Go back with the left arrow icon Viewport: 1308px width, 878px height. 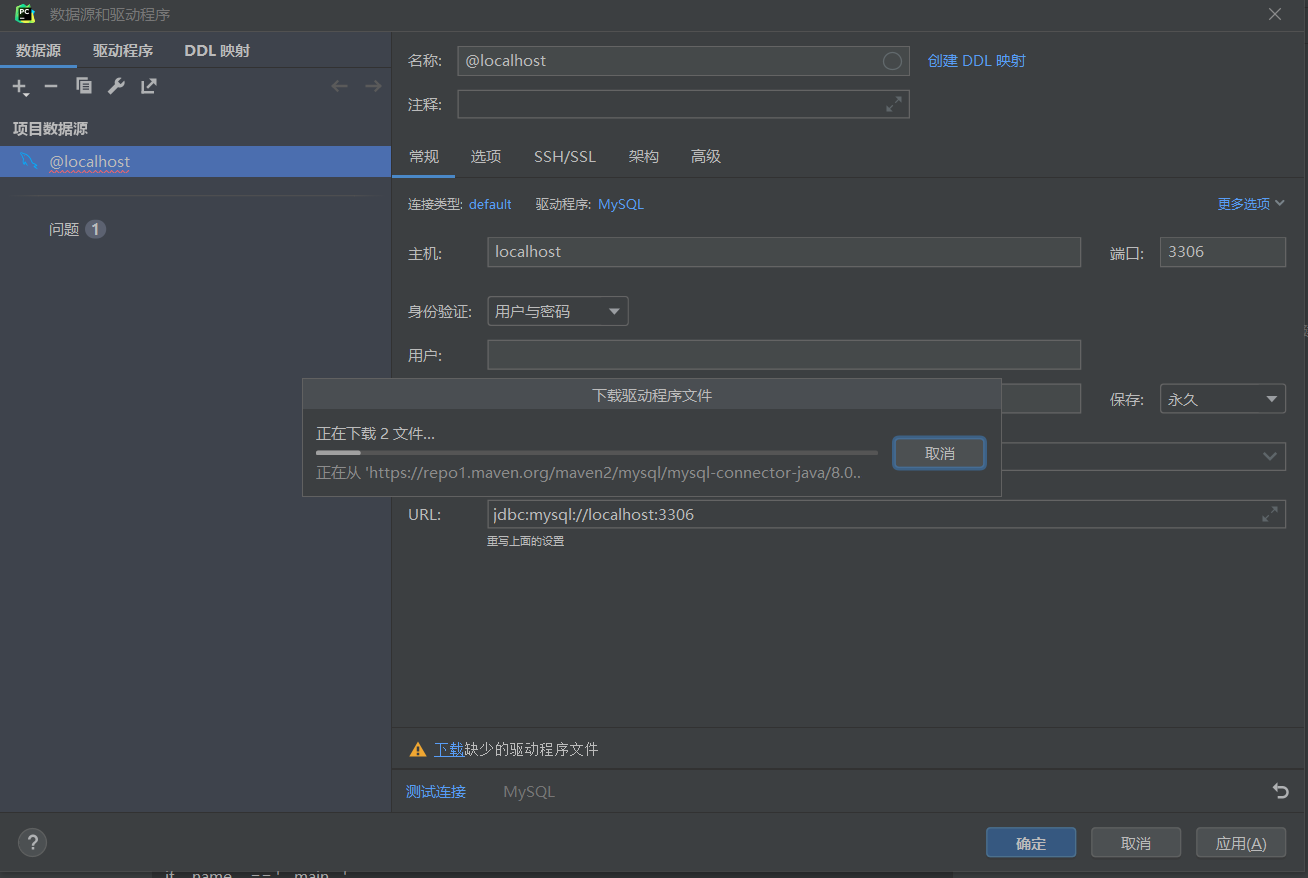coord(340,86)
